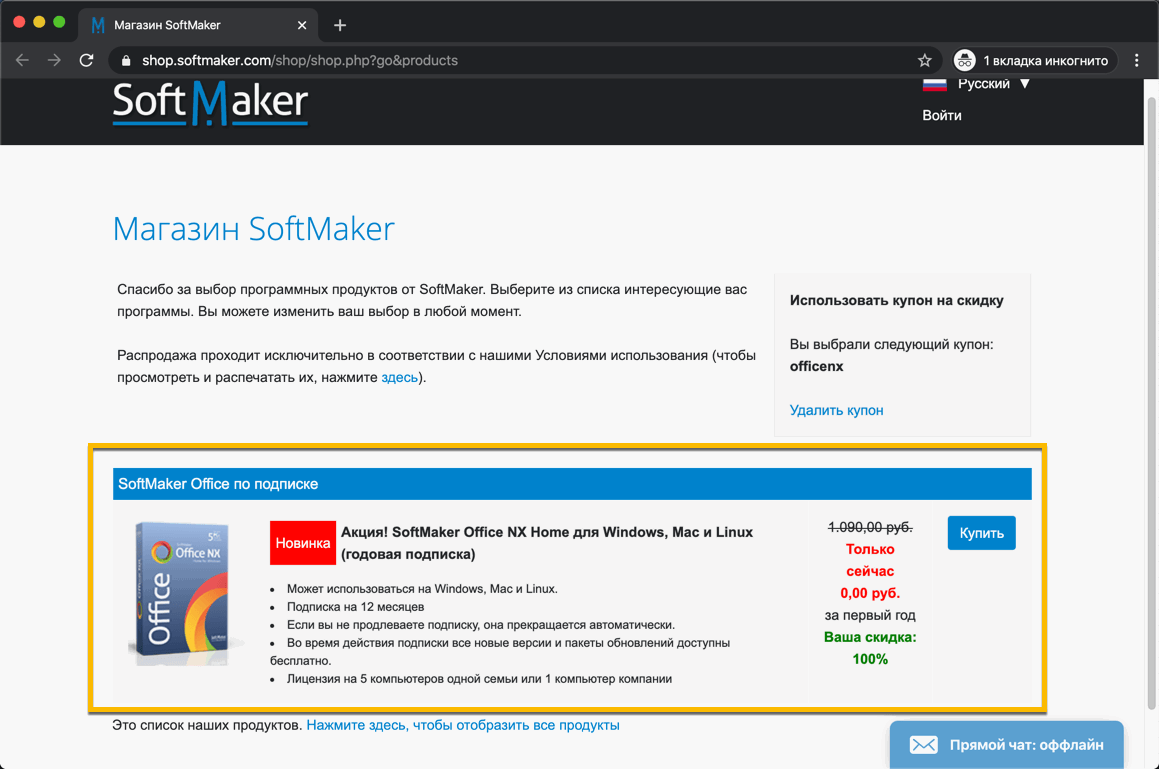Screen dimensions: 1159x769
Task: Click the crossed-out 1.090,00 руб. price
Action: pyautogui.click(x=870, y=527)
